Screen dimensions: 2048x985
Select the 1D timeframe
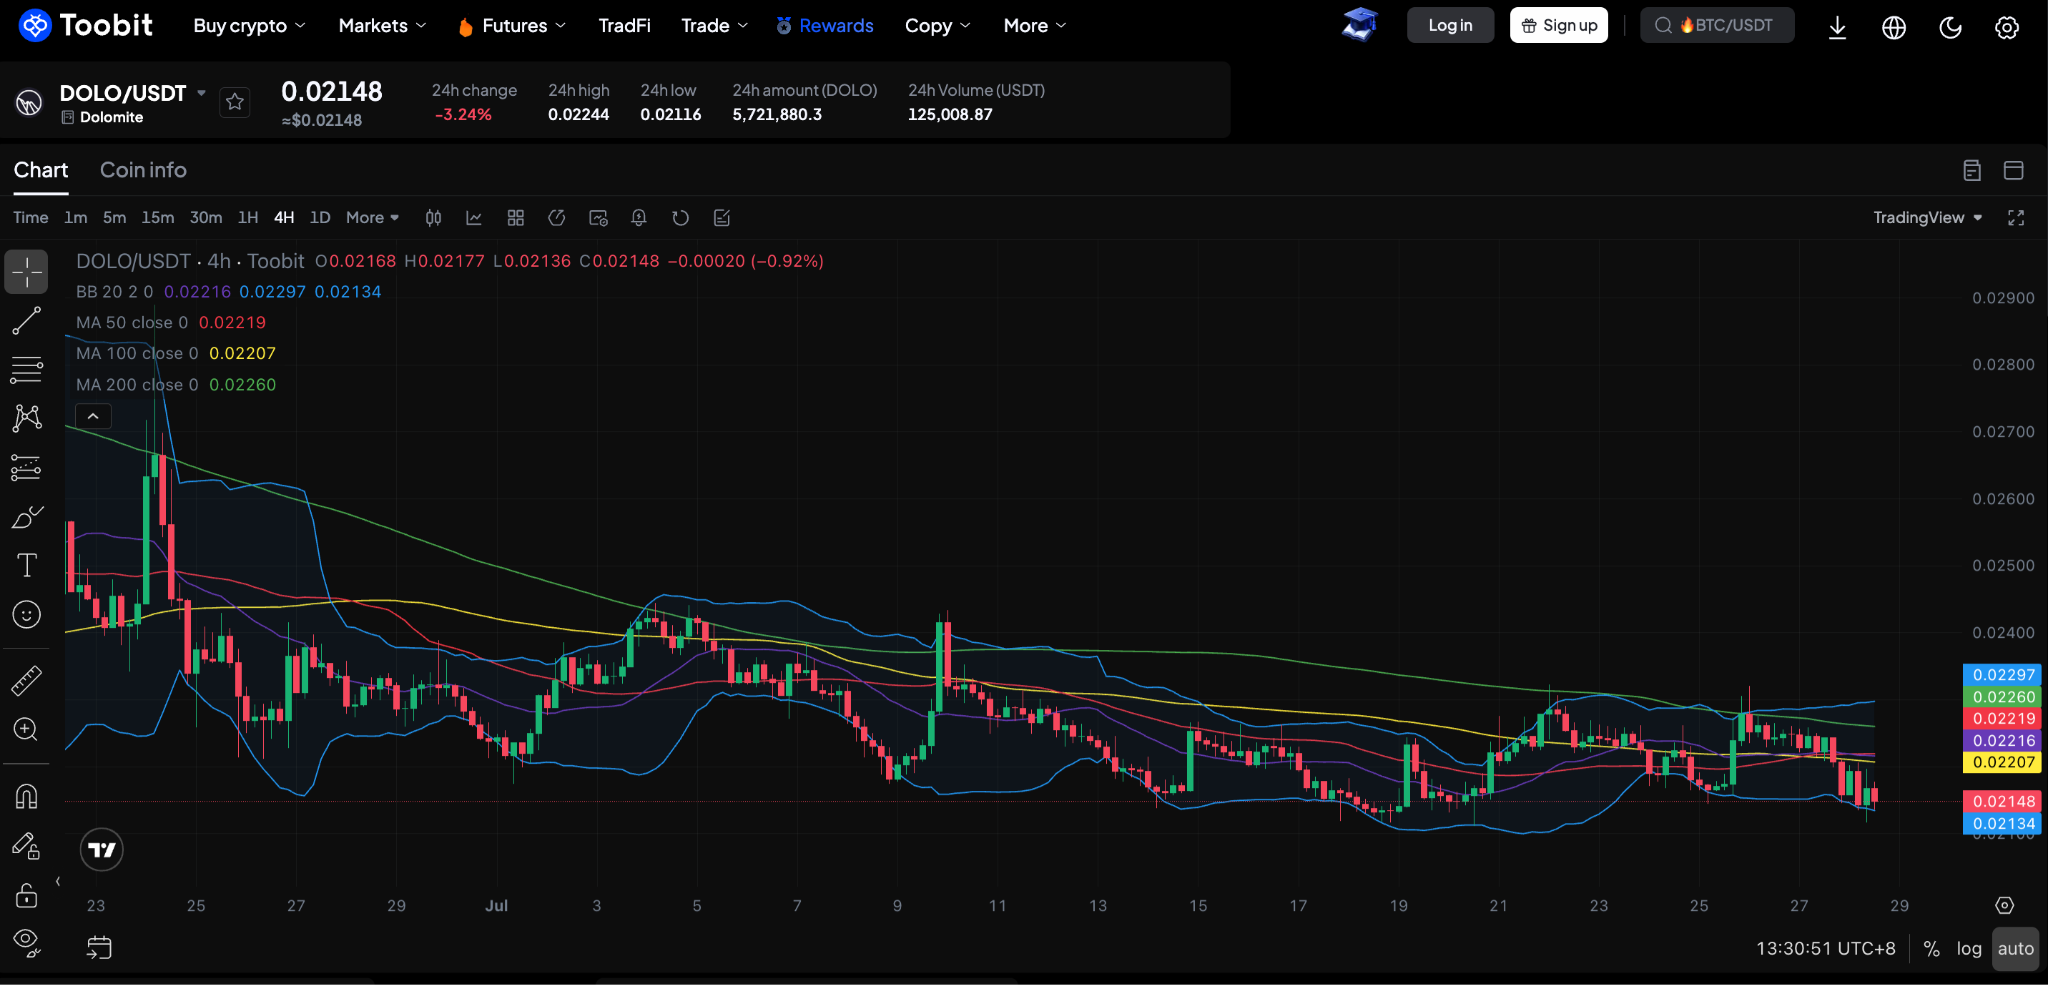point(320,218)
